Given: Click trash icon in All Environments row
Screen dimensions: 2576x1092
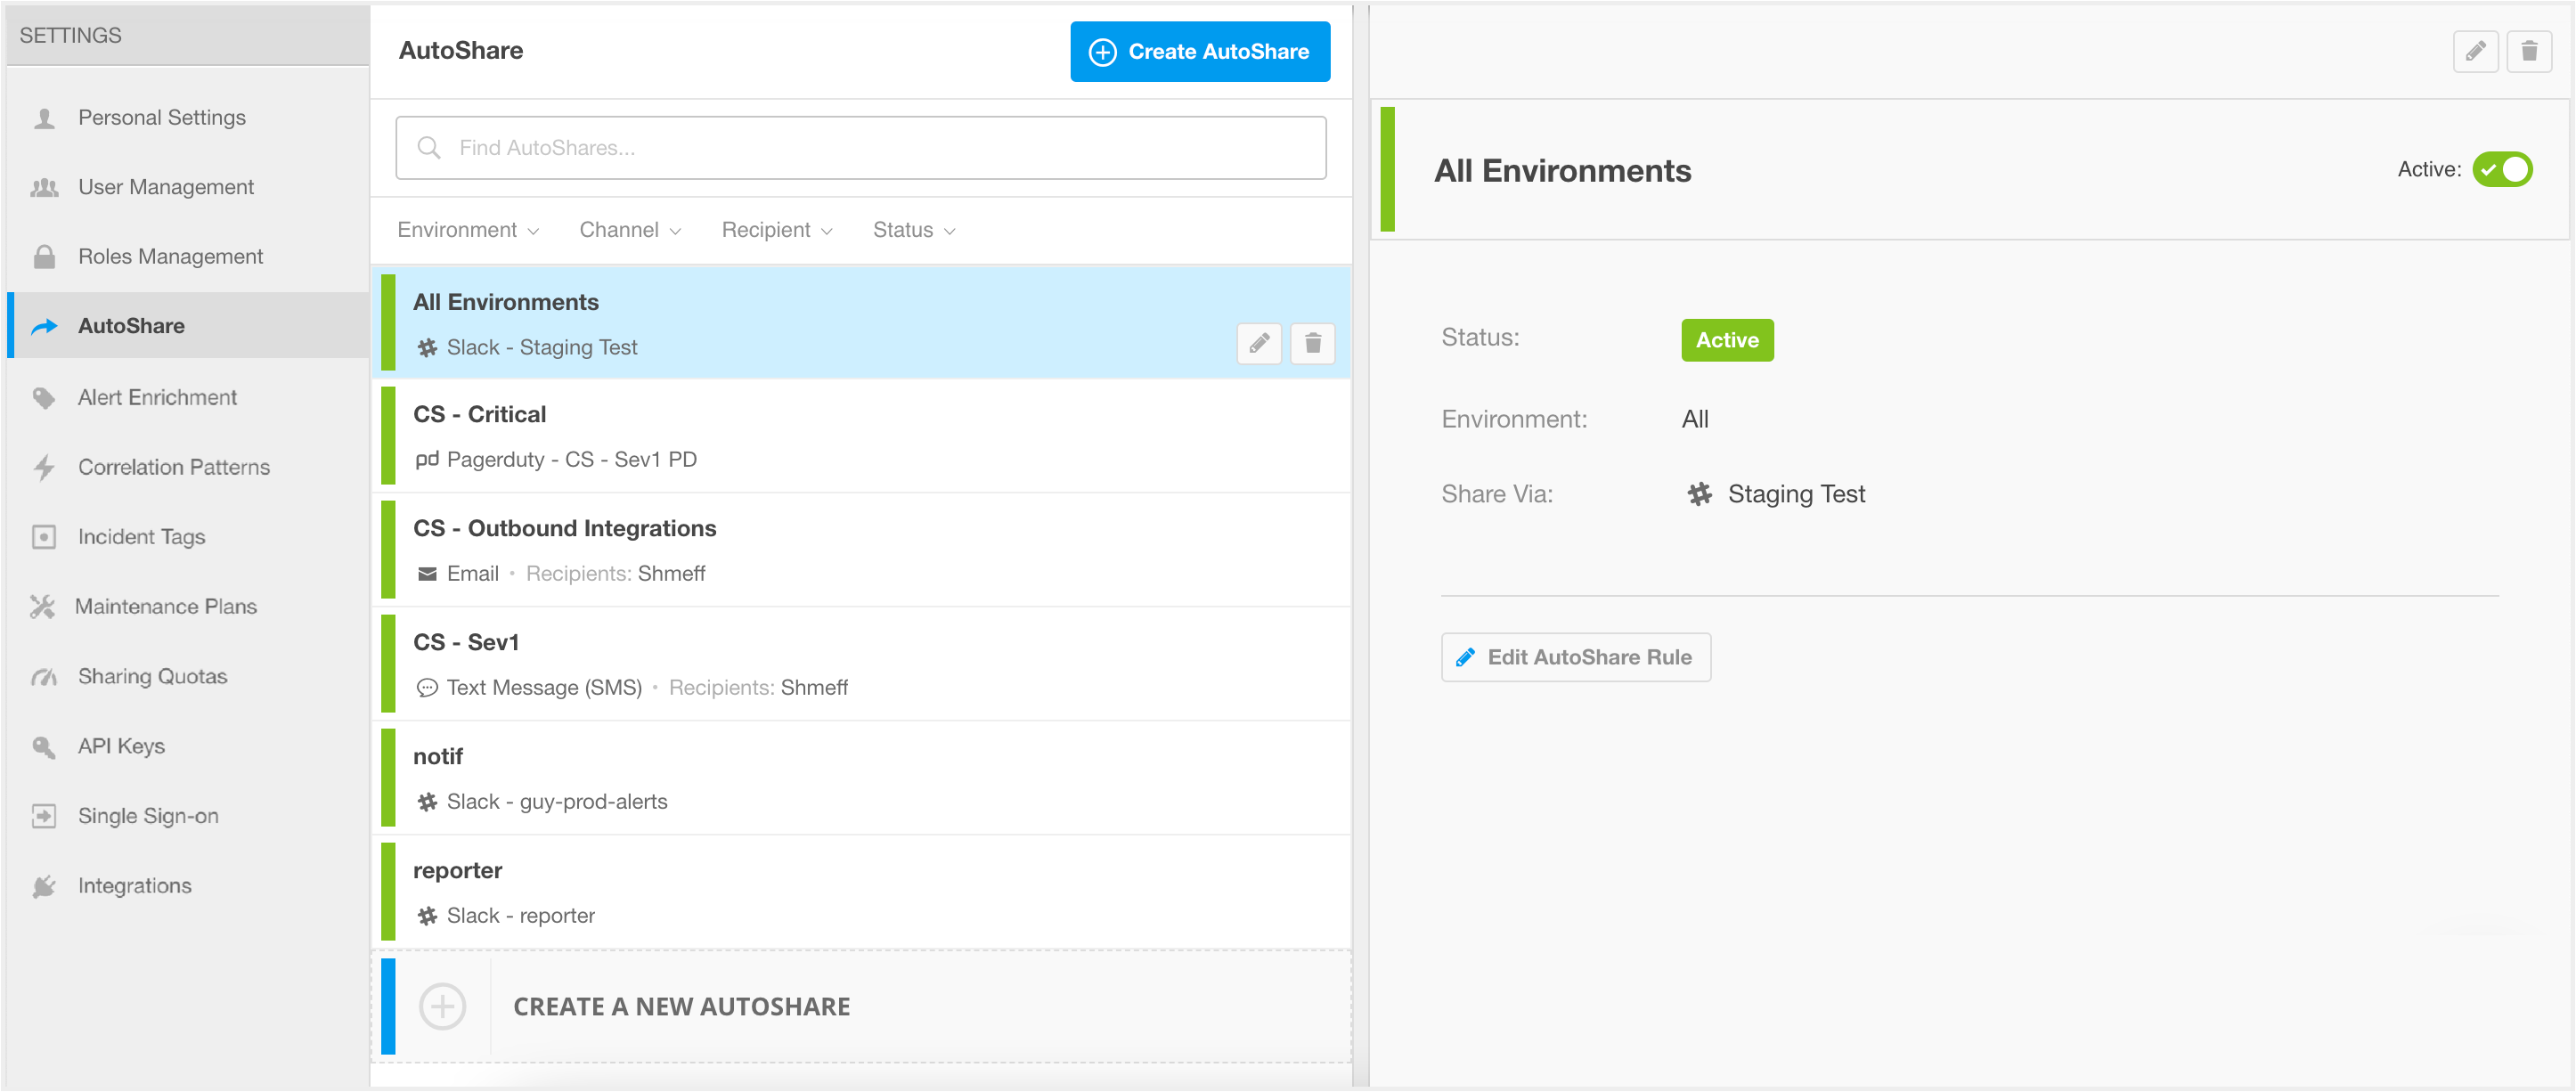Looking at the screenshot, I should [1312, 344].
